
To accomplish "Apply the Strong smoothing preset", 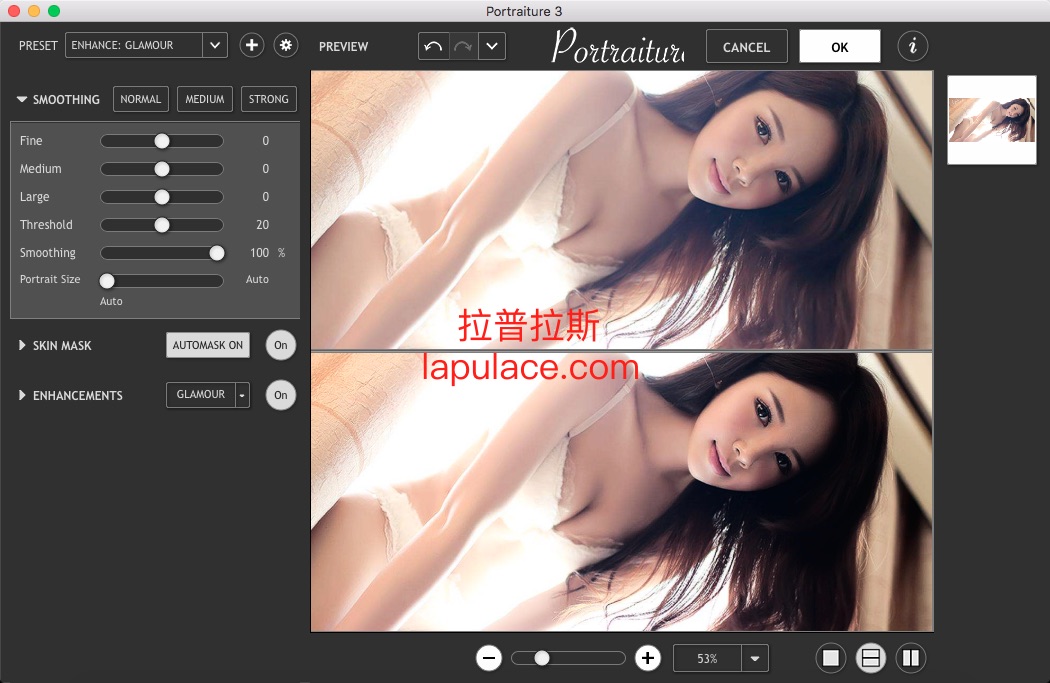I will tap(268, 99).
